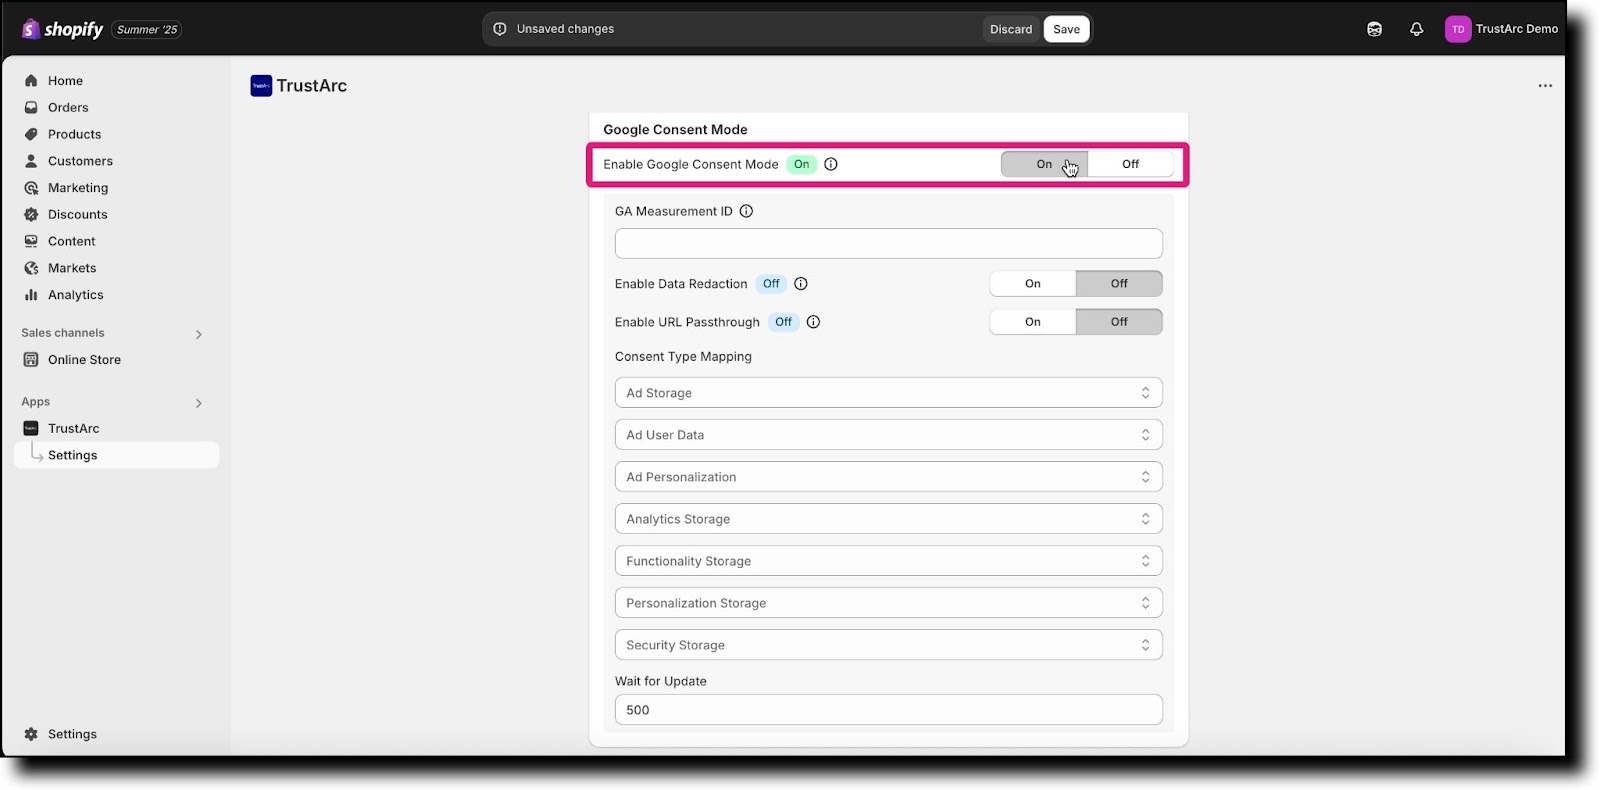Open the three-dot more actions menu
This screenshot has width=1600, height=790.
click(1545, 86)
